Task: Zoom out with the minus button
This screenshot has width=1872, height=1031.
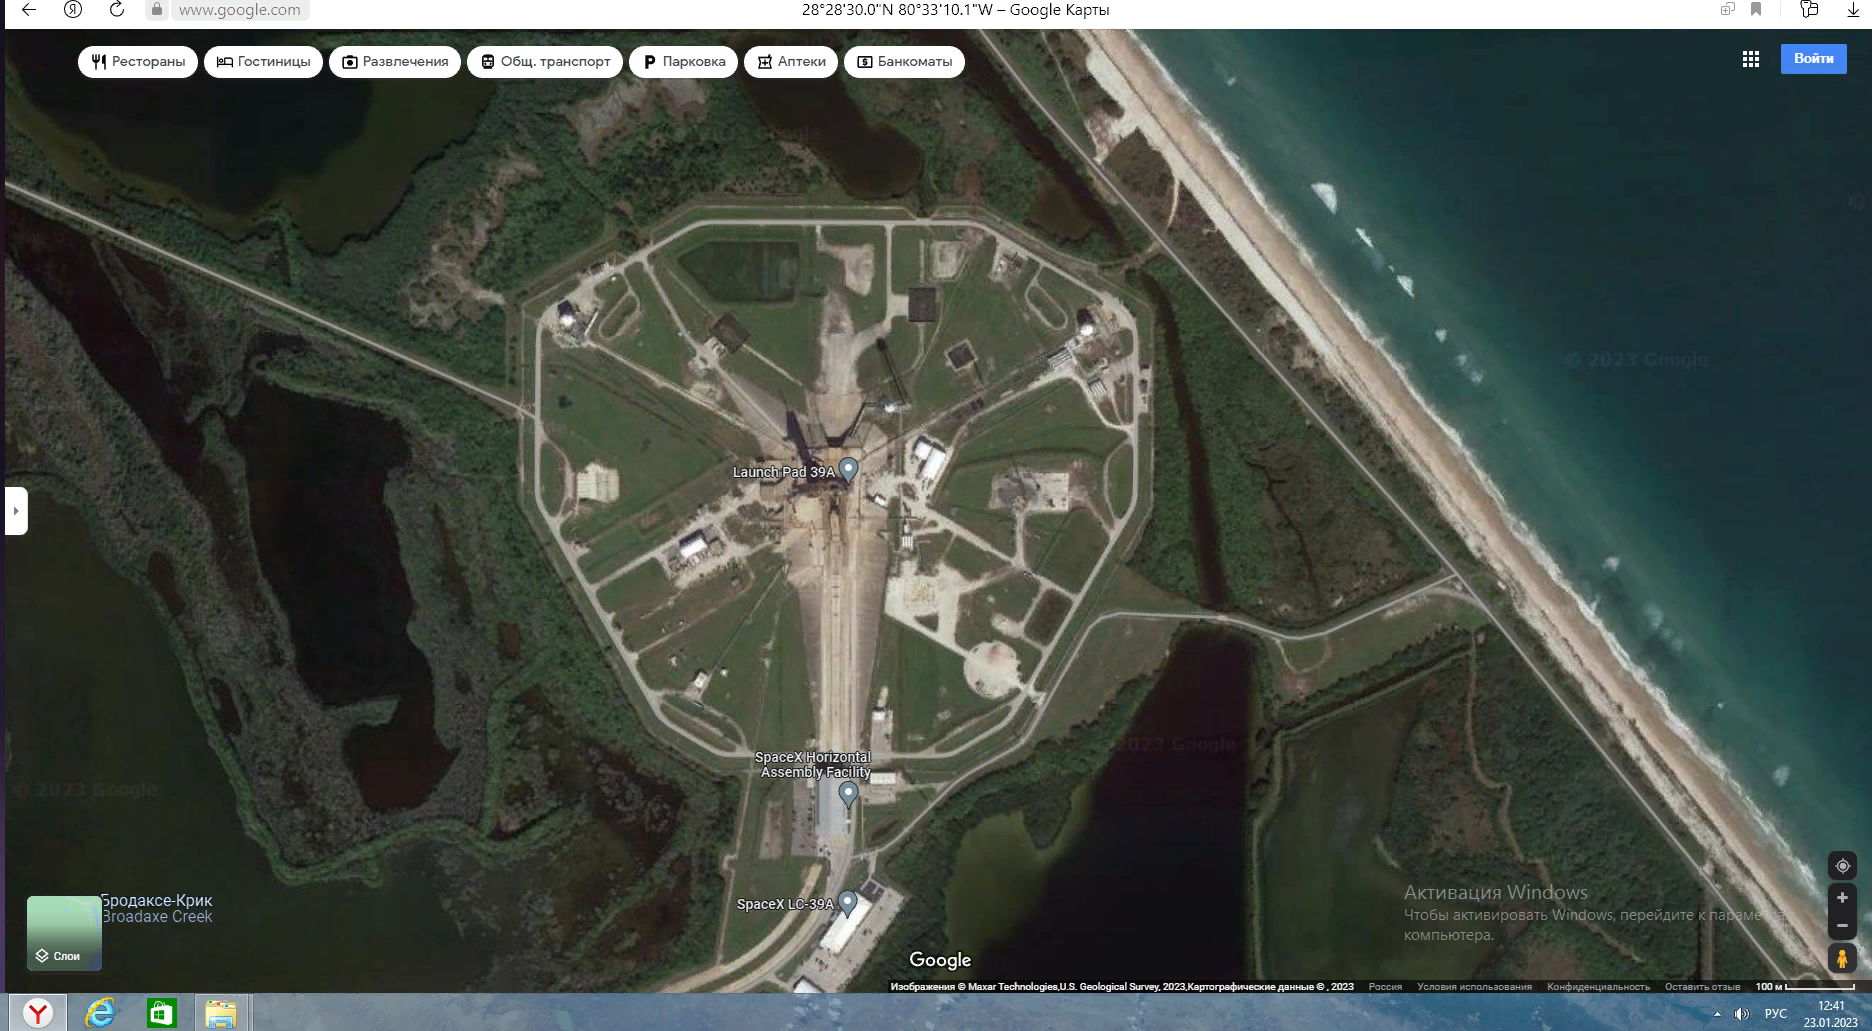Action: 1842,926
